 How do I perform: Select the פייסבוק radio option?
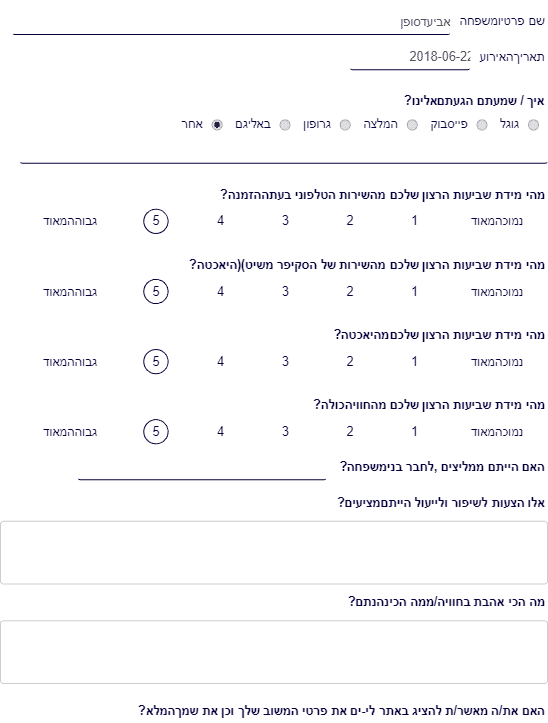pyautogui.click(x=482, y=125)
